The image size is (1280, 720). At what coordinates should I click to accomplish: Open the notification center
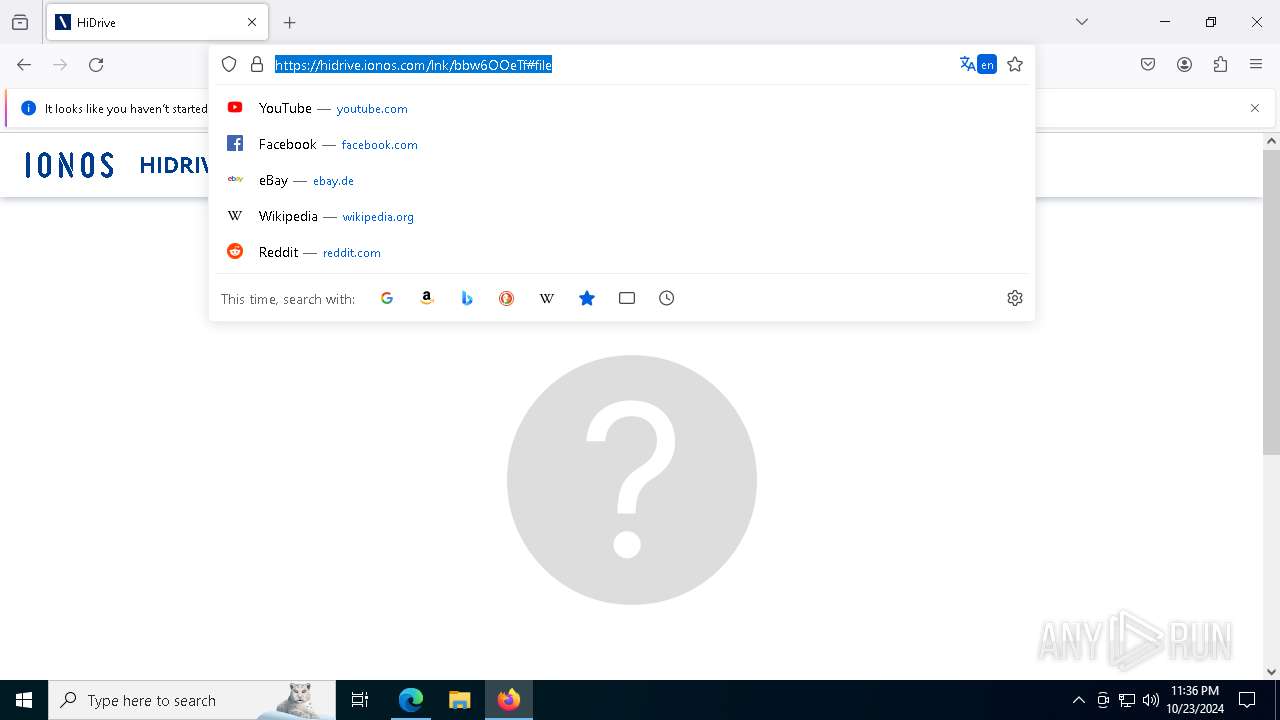pyautogui.click(x=1247, y=700)
